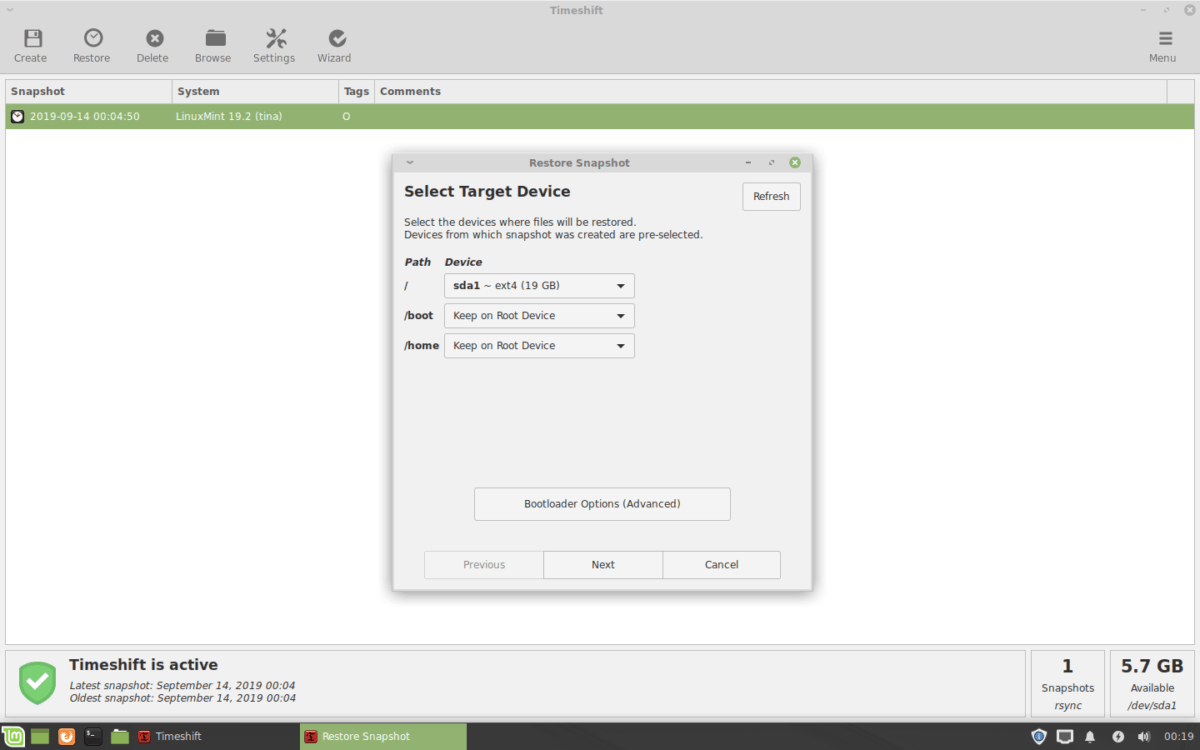The height and width of the screenshot is (750, 1200).
Task: Click the Comments column header
Action: pos(771,91)
